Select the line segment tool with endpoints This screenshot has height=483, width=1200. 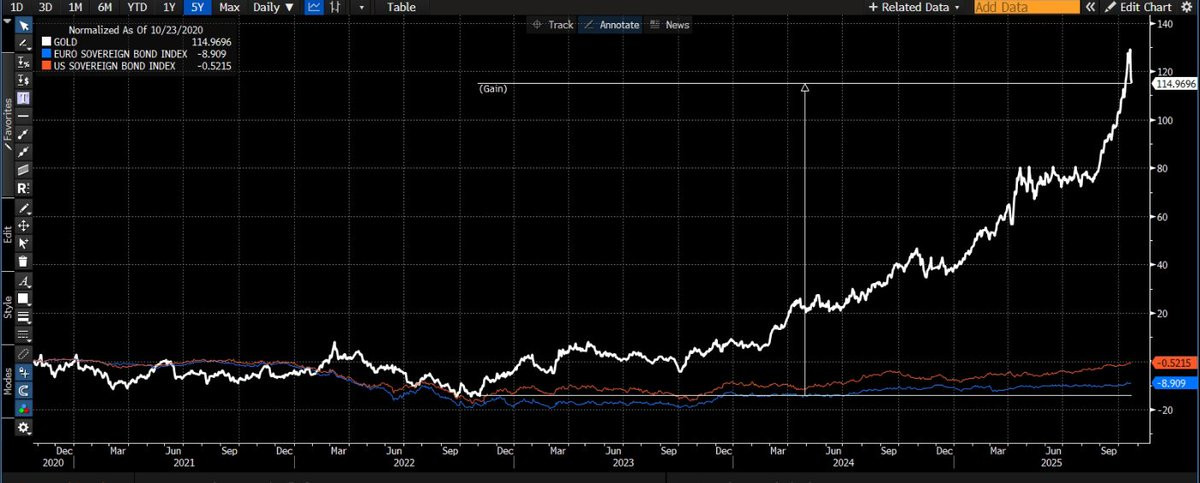click(24, 134)
